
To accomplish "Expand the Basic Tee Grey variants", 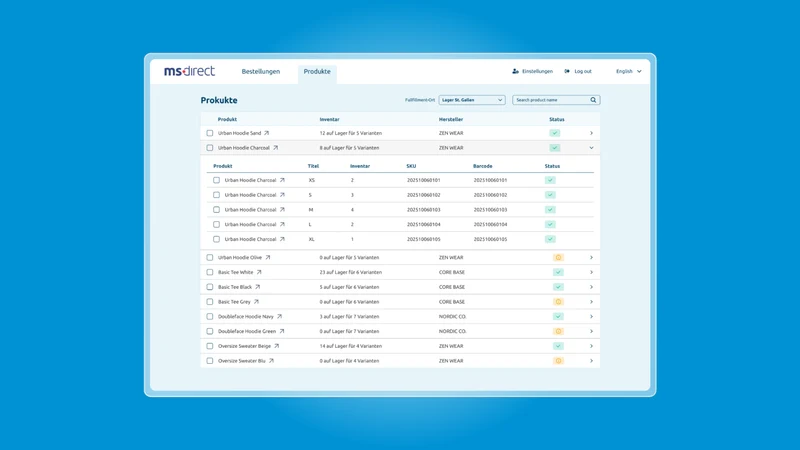I will 591,302.
